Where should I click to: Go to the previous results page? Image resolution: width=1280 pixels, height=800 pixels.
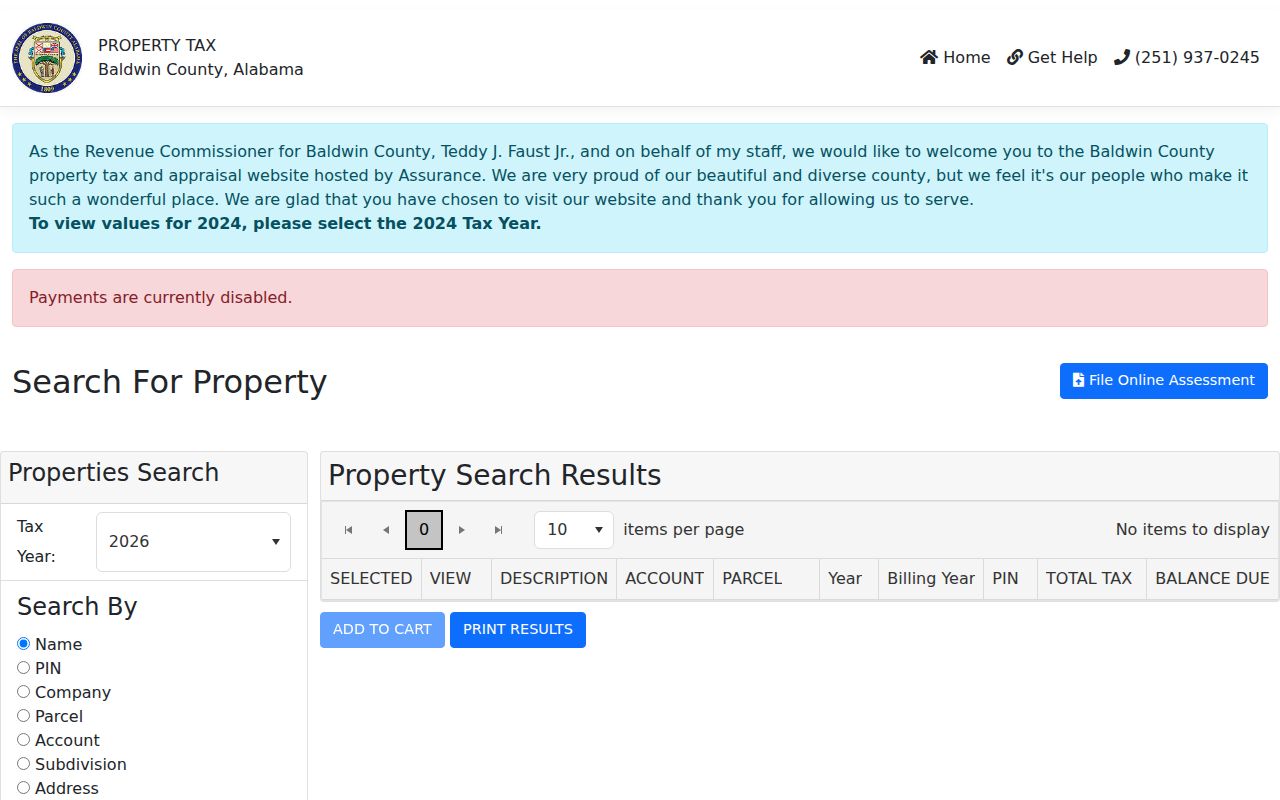pyautogui.click(x=386, y=530)
